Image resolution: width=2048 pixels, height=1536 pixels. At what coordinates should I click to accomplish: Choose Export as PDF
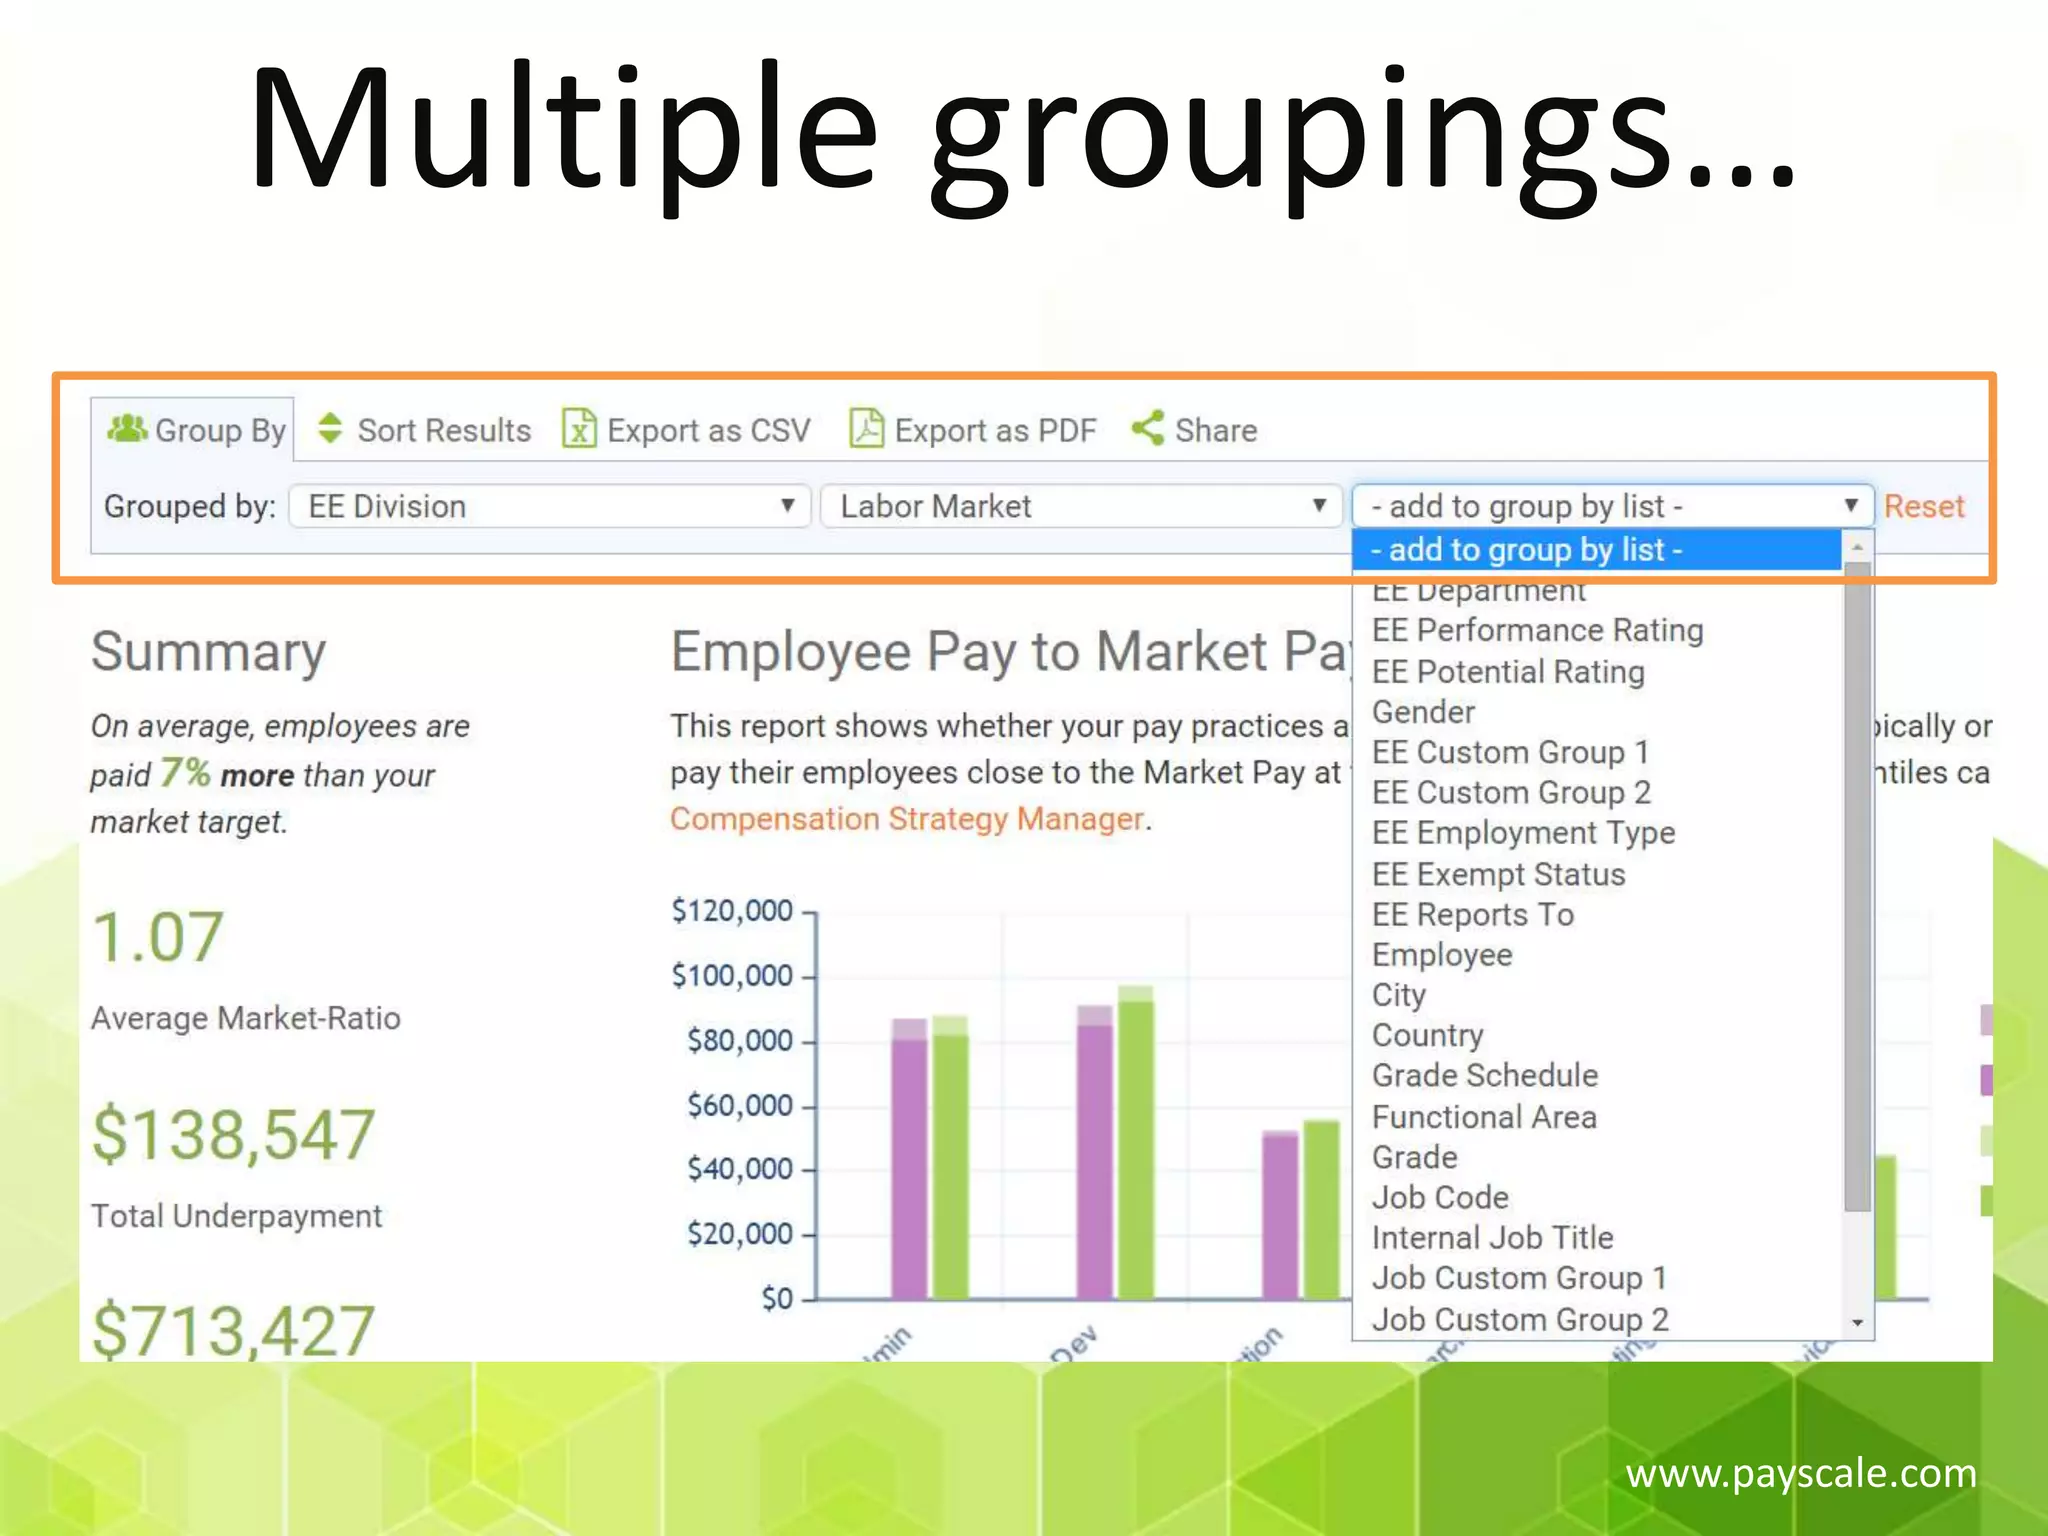click(x=973, y=430)
